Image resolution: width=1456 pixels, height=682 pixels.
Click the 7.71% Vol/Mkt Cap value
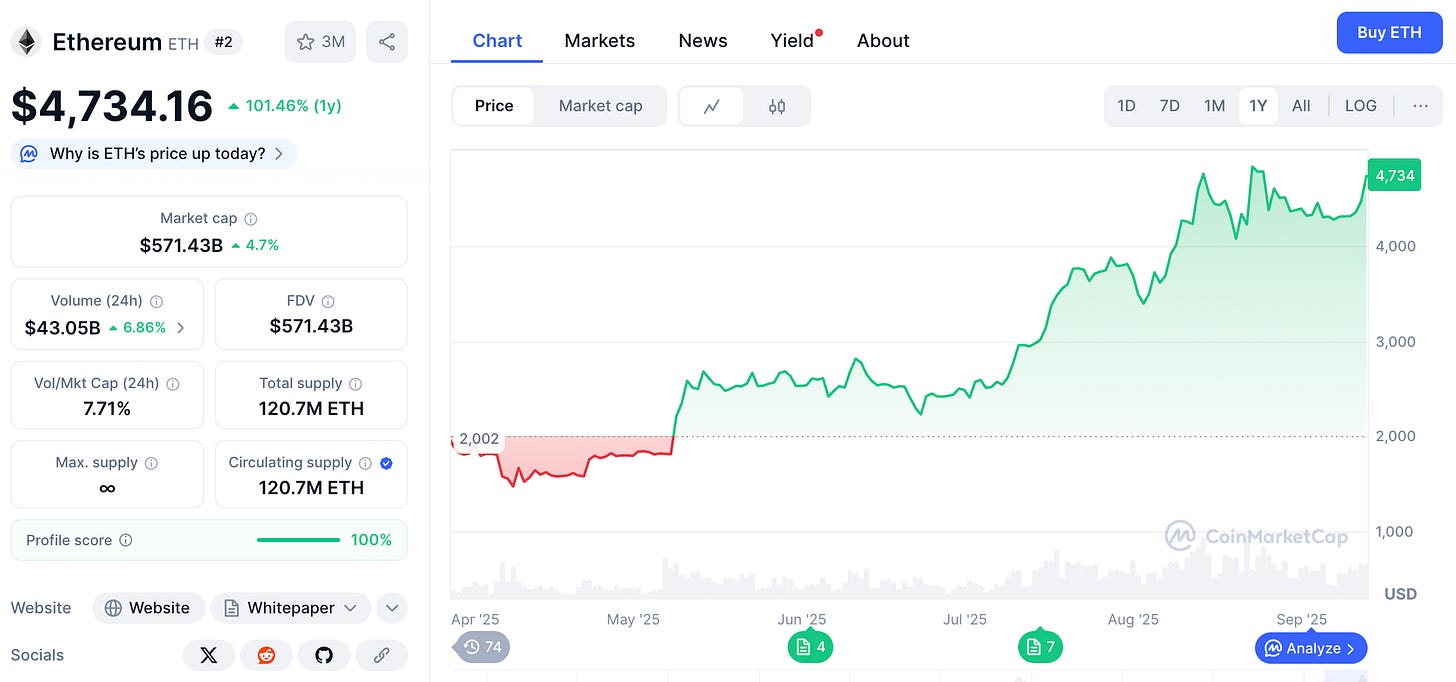coord(107,408)
